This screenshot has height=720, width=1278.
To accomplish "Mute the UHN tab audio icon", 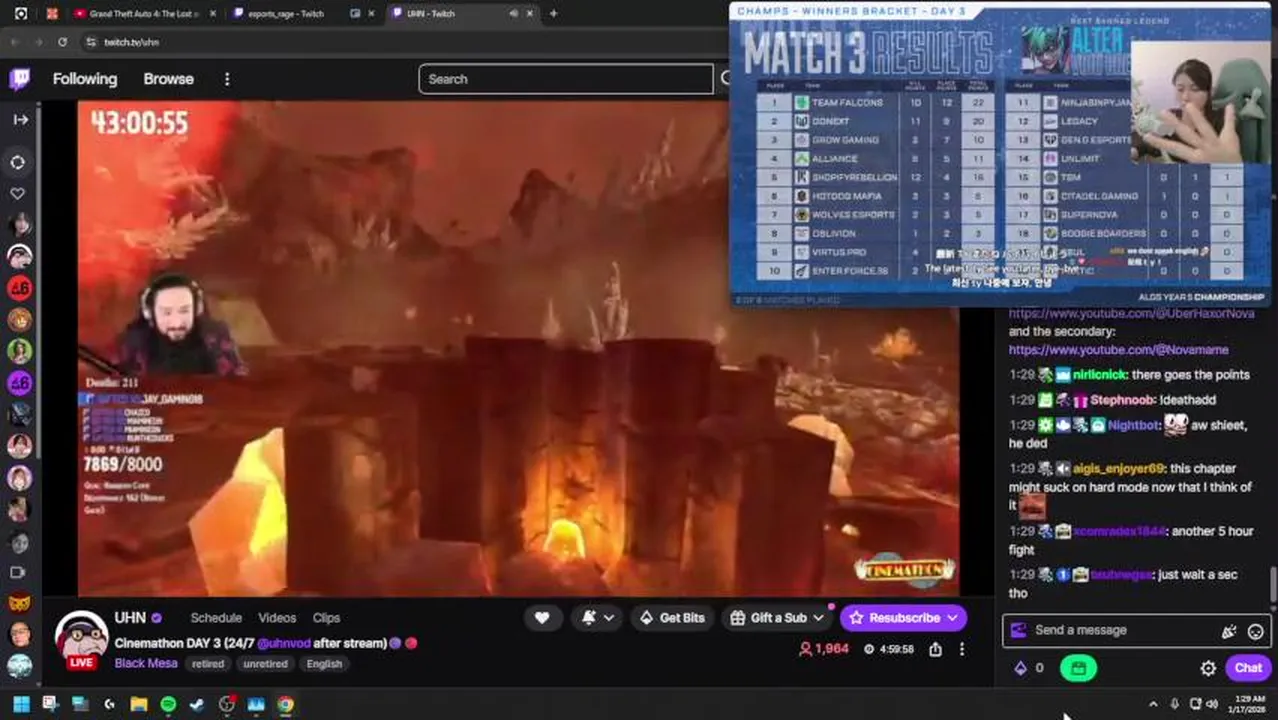I will pos(513,14).
